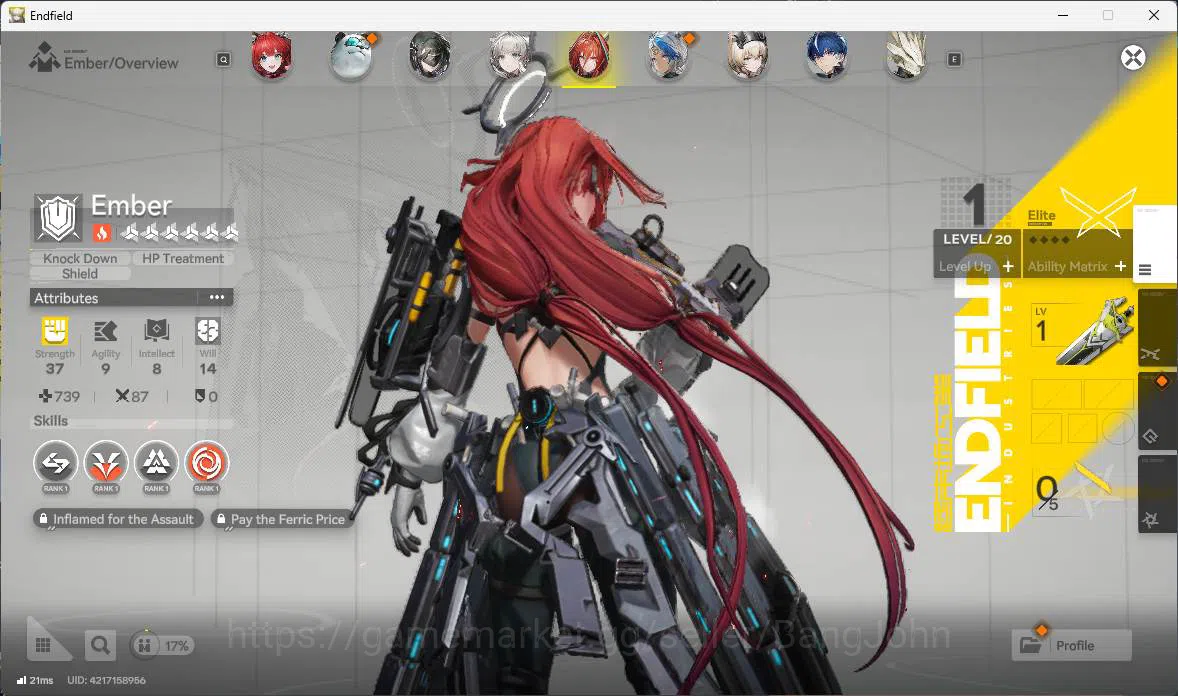Click the magnifier search icon
Screen dimensions: 1178x696
tap(100, 645)
